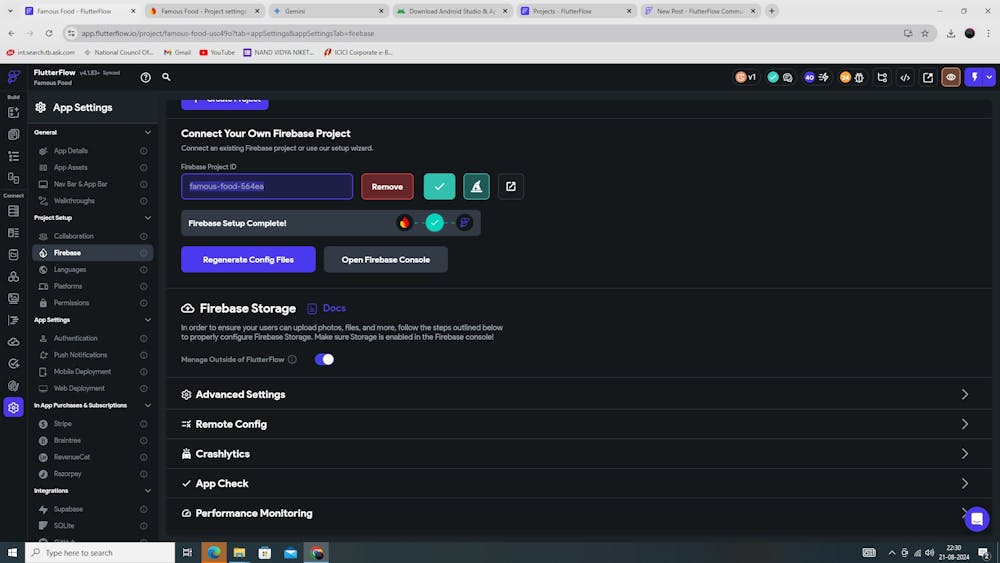Click the info icon beside Manage Outside of FlutterFlow

coord(292,360)
